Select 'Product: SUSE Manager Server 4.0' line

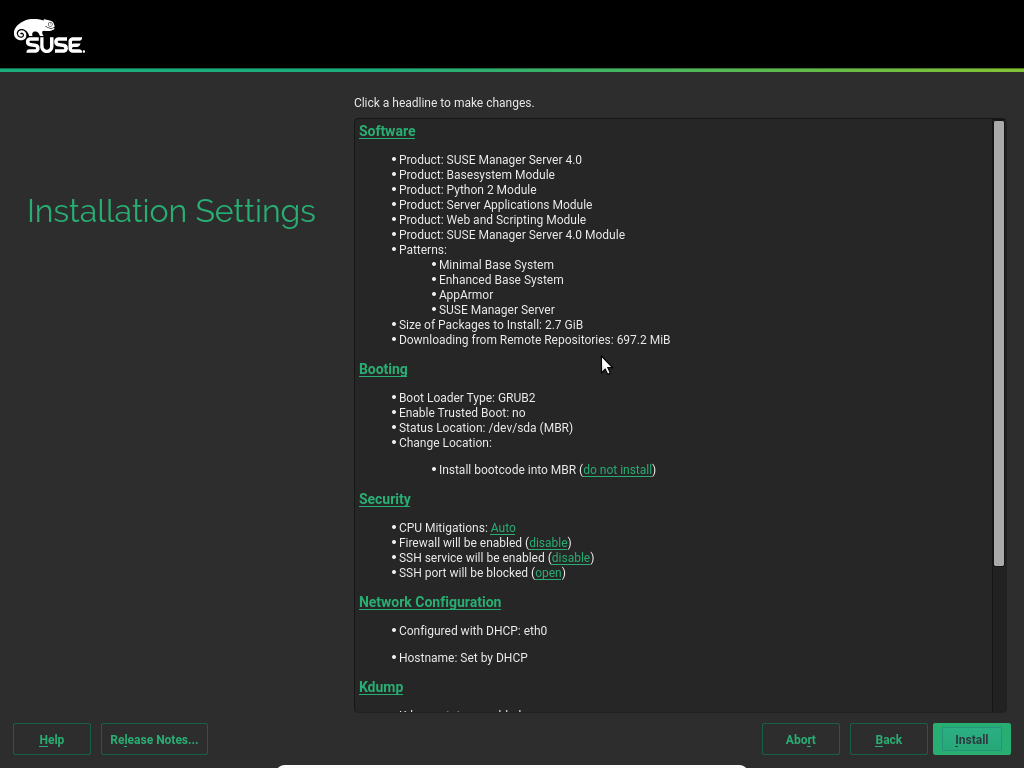coord(490,160)
